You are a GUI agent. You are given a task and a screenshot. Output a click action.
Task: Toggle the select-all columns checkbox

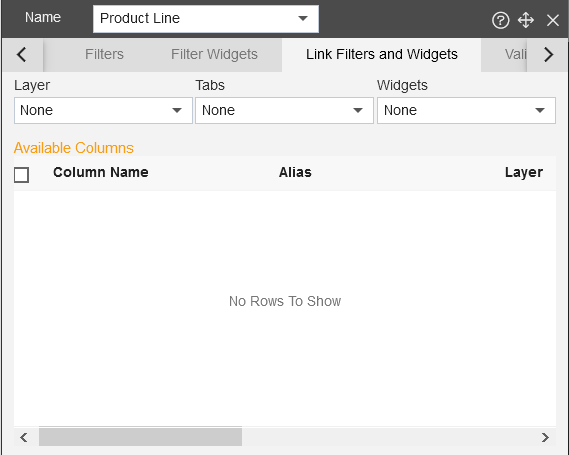[x=21, y=175]
